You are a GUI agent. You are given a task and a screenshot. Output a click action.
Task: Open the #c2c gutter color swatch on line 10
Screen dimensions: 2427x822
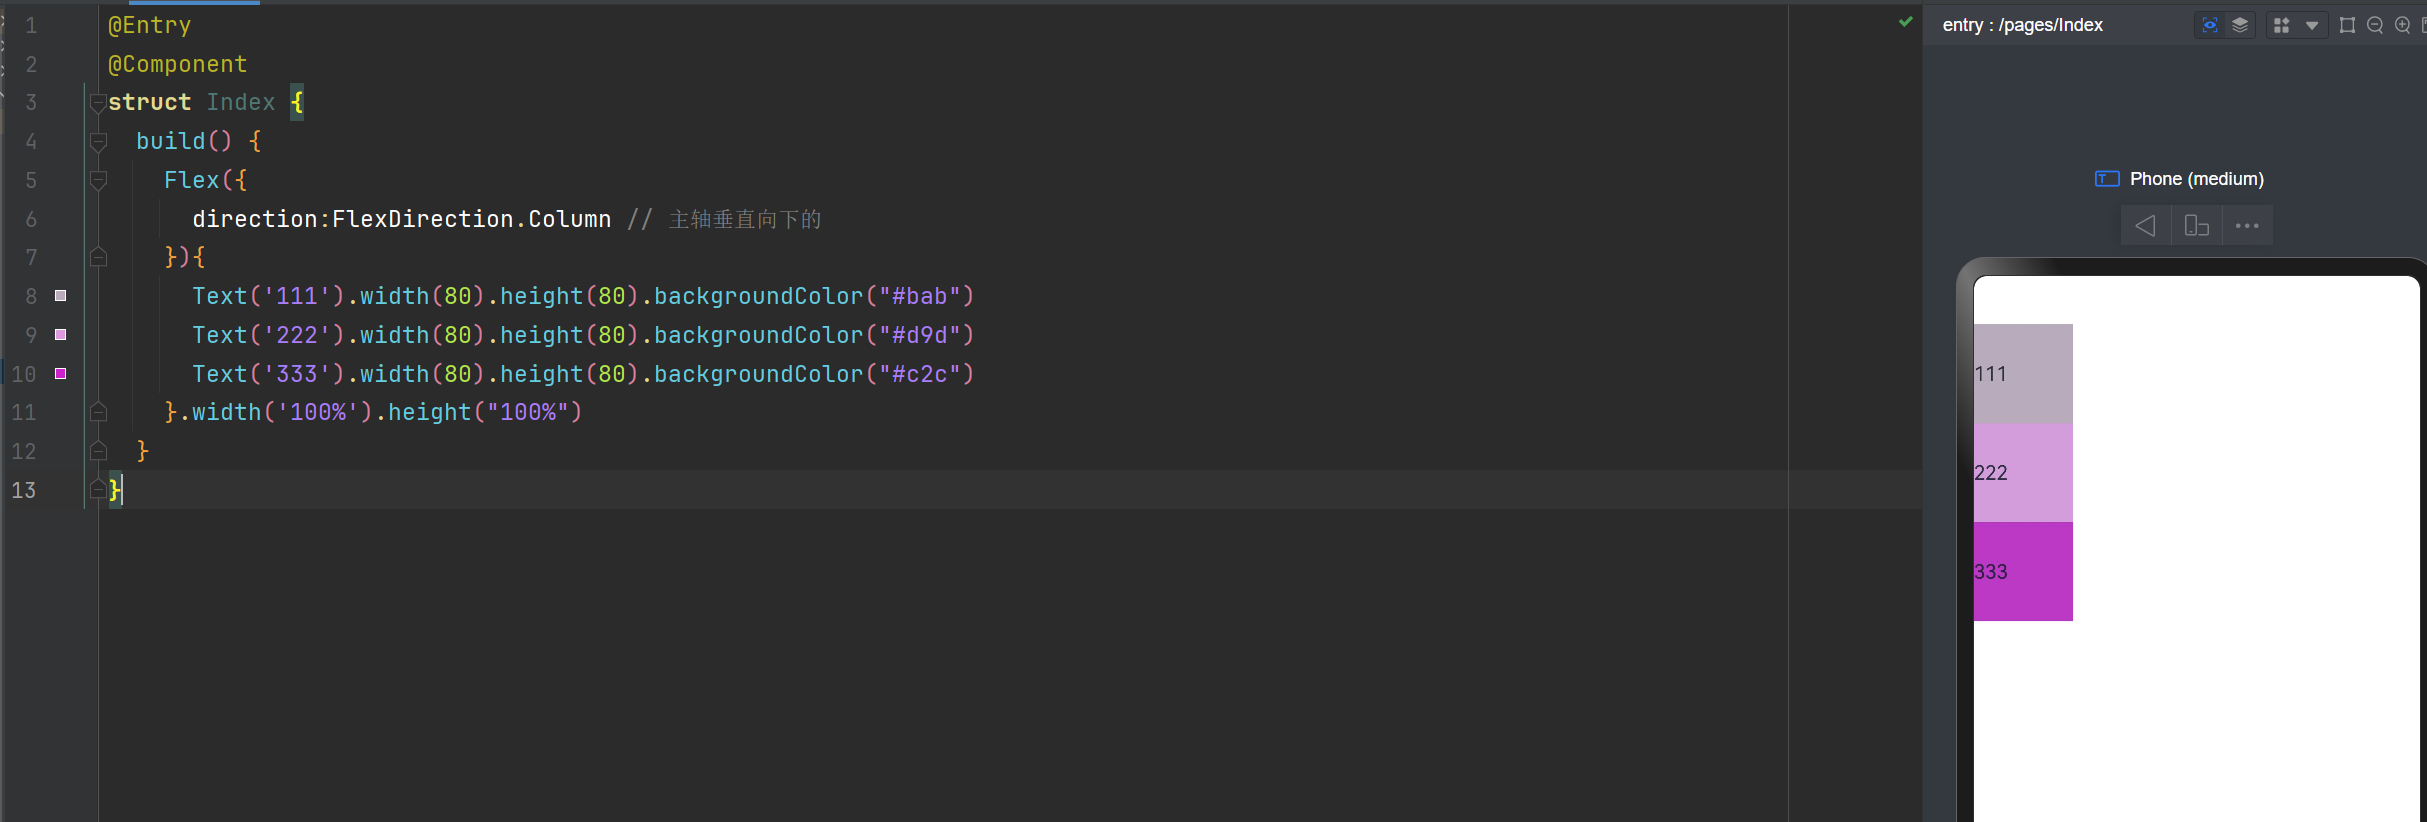click(x=61, y=374)
